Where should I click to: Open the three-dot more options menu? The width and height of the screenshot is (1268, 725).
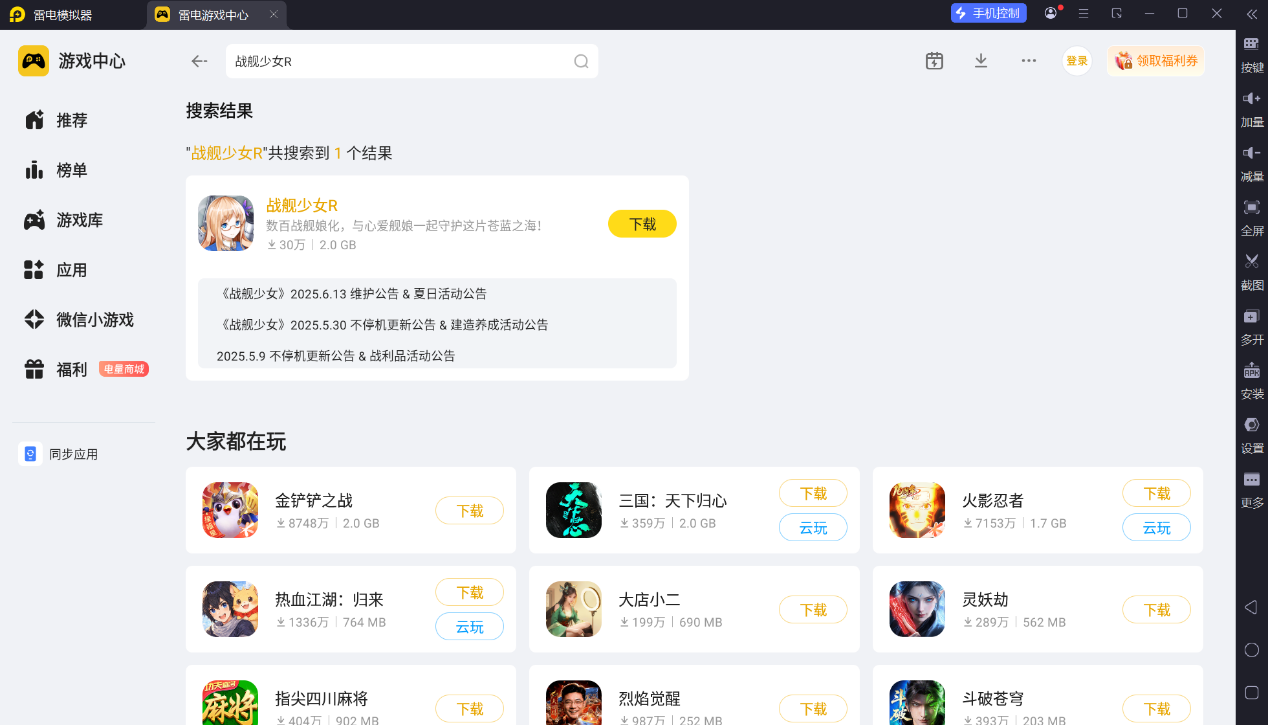pos(1028,61)
